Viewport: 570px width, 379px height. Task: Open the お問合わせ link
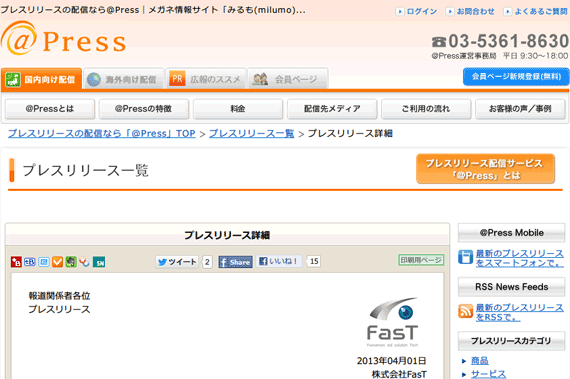[475, 12]
